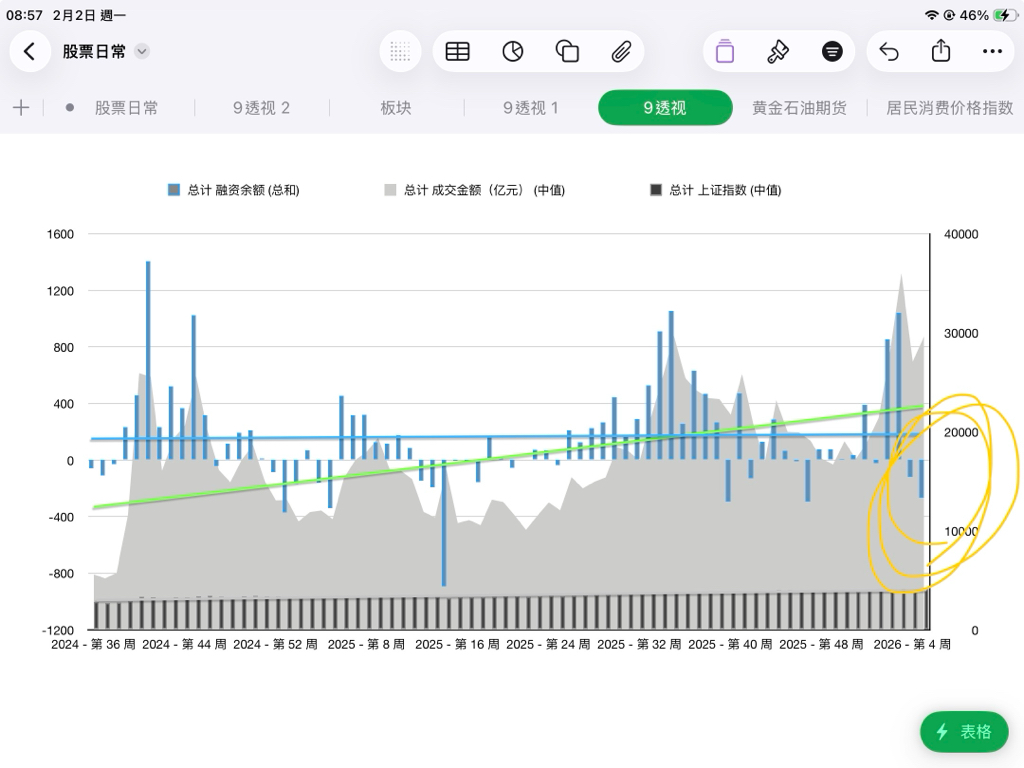Expand the More options ellipsis menu
Image resolution: width=1024 pixels, height=768 pixels.
pos(992,52)
